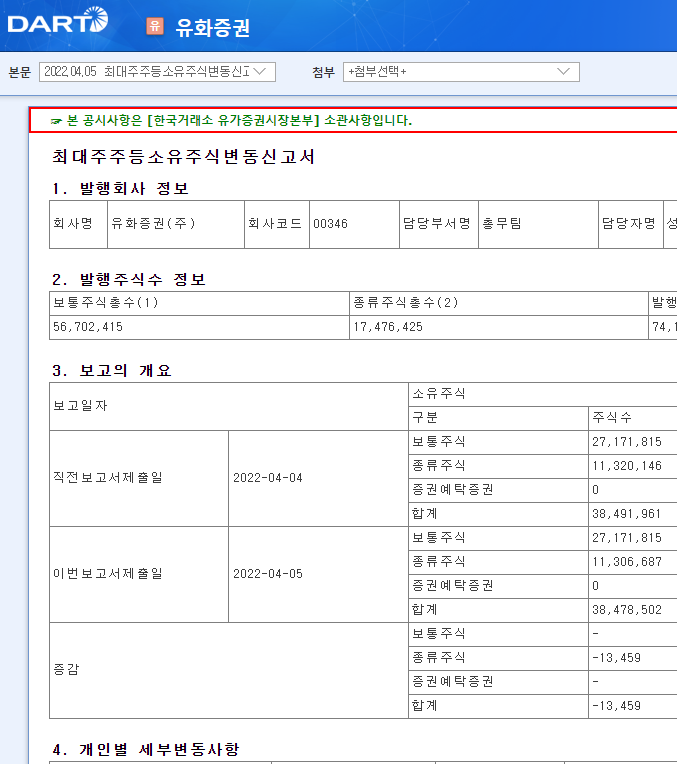Click the green 한국거래소 notice text
Image resolution: width=677 pixels, height=764 pixels.
[239, 120]
